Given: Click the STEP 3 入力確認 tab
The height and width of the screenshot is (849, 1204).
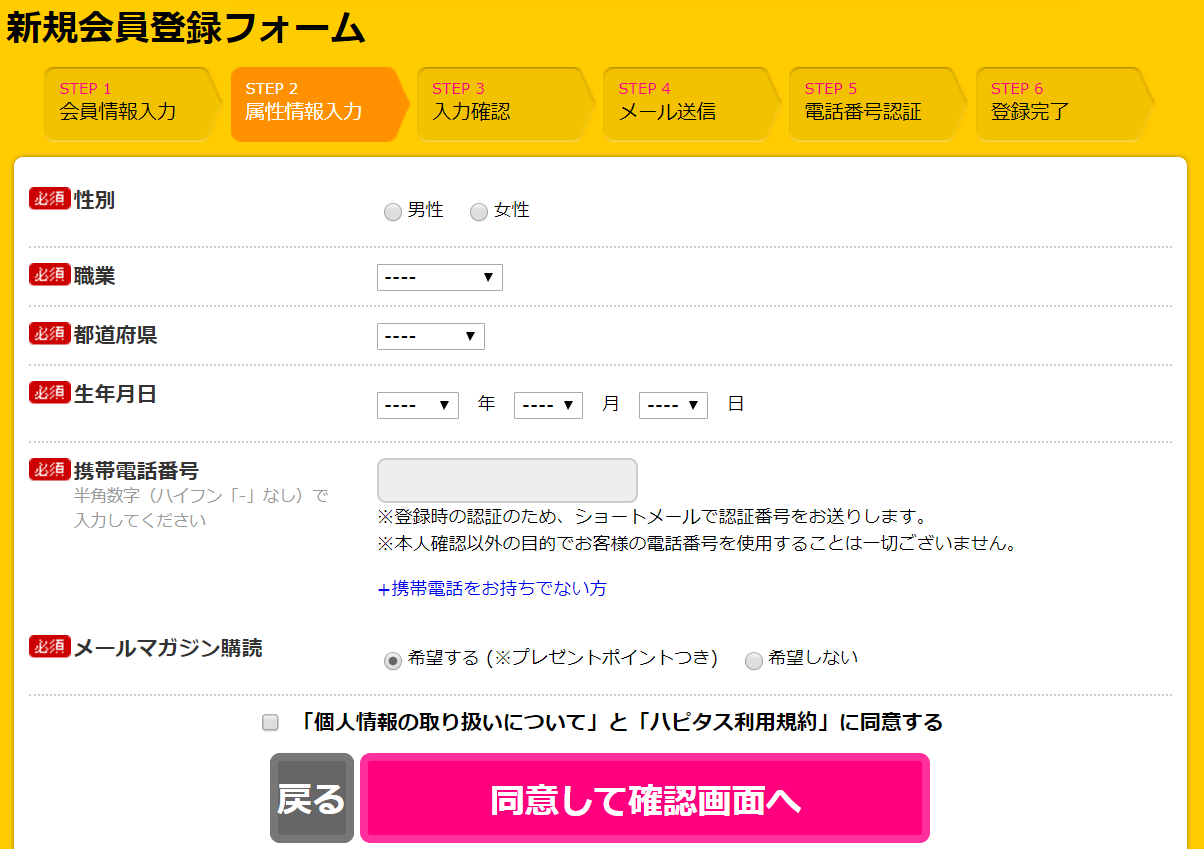Looking at the screenshot, I should [x=505, y=105].
